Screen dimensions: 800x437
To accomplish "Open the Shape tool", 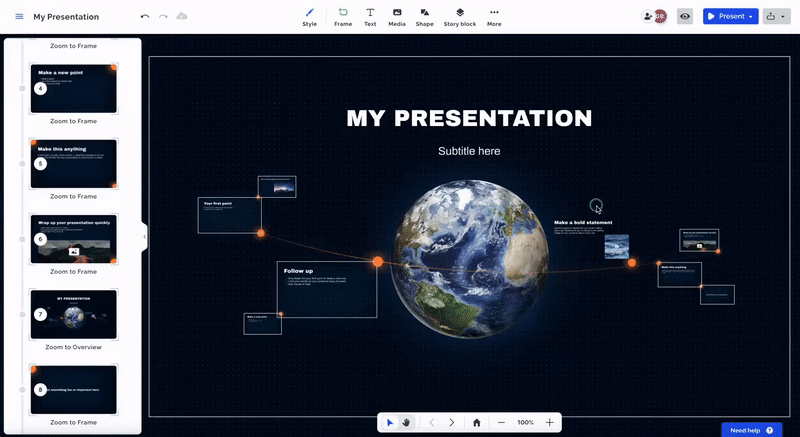I will click(424, 17).
